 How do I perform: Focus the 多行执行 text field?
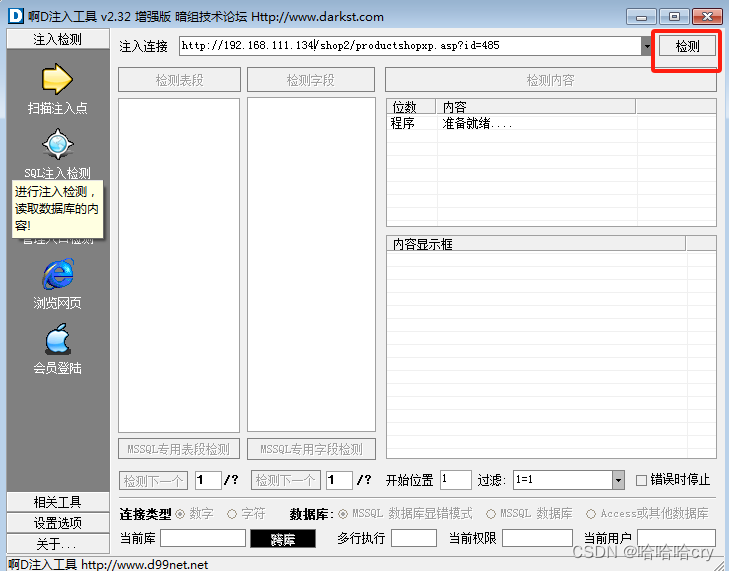(414, 538)
